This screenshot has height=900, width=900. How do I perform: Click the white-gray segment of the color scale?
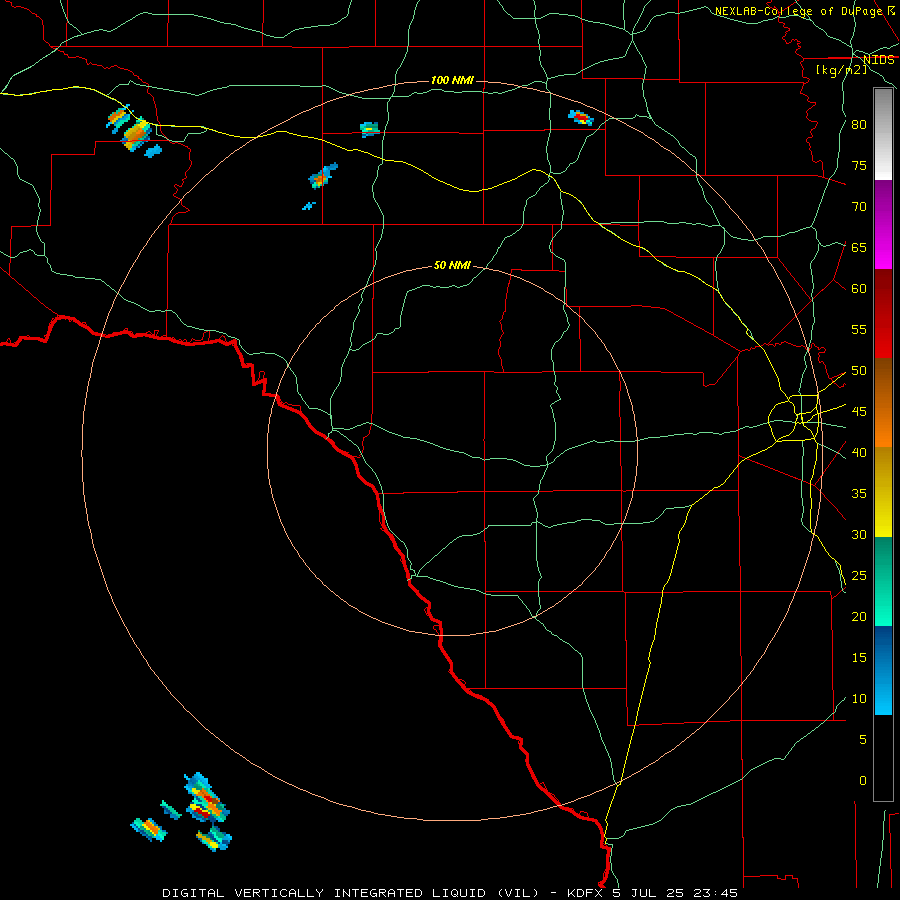pyautogui.click(x=883, y=134)
